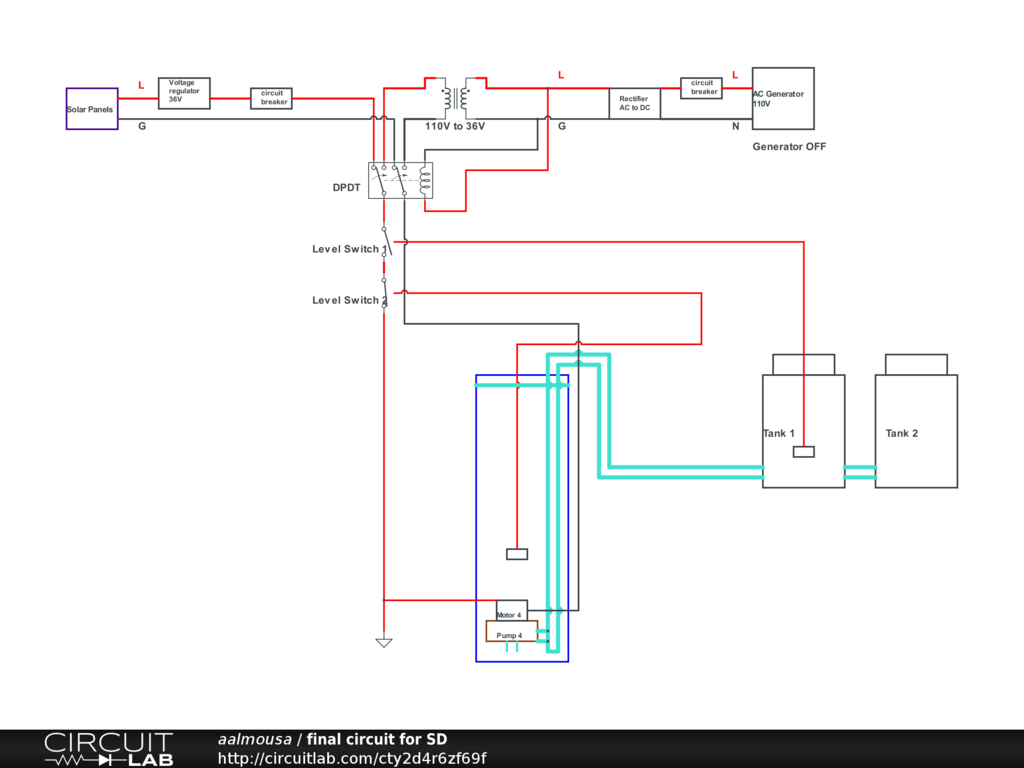The width and height of the screenshot is (1024, 768).
Task: Click the Solar Panels block
Action: click(92, 109)
